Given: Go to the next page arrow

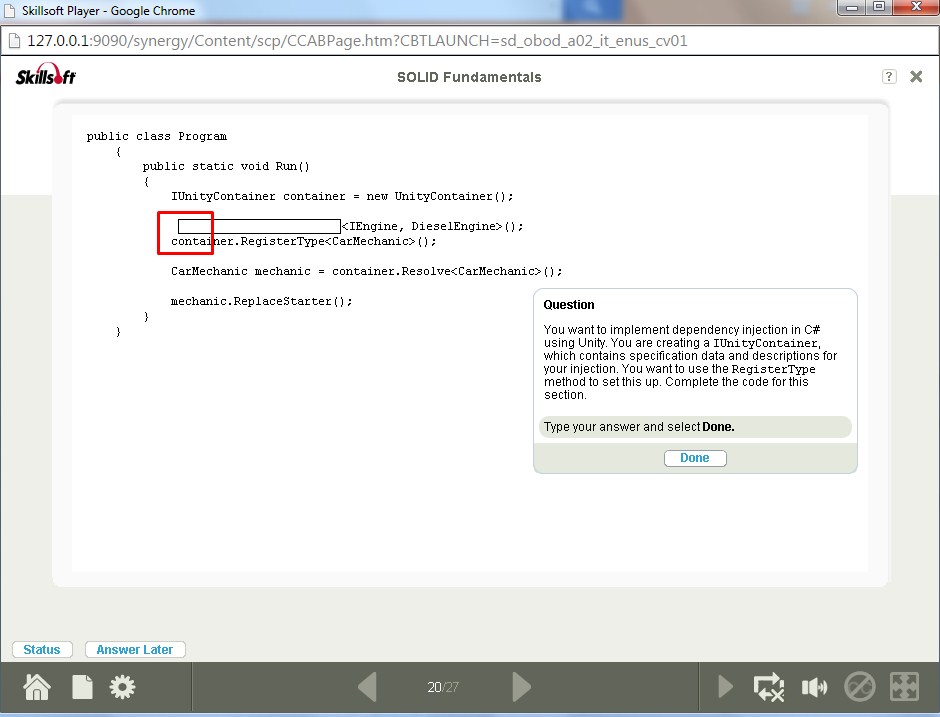Looking at the screenshot, I should tap(522, 687).
